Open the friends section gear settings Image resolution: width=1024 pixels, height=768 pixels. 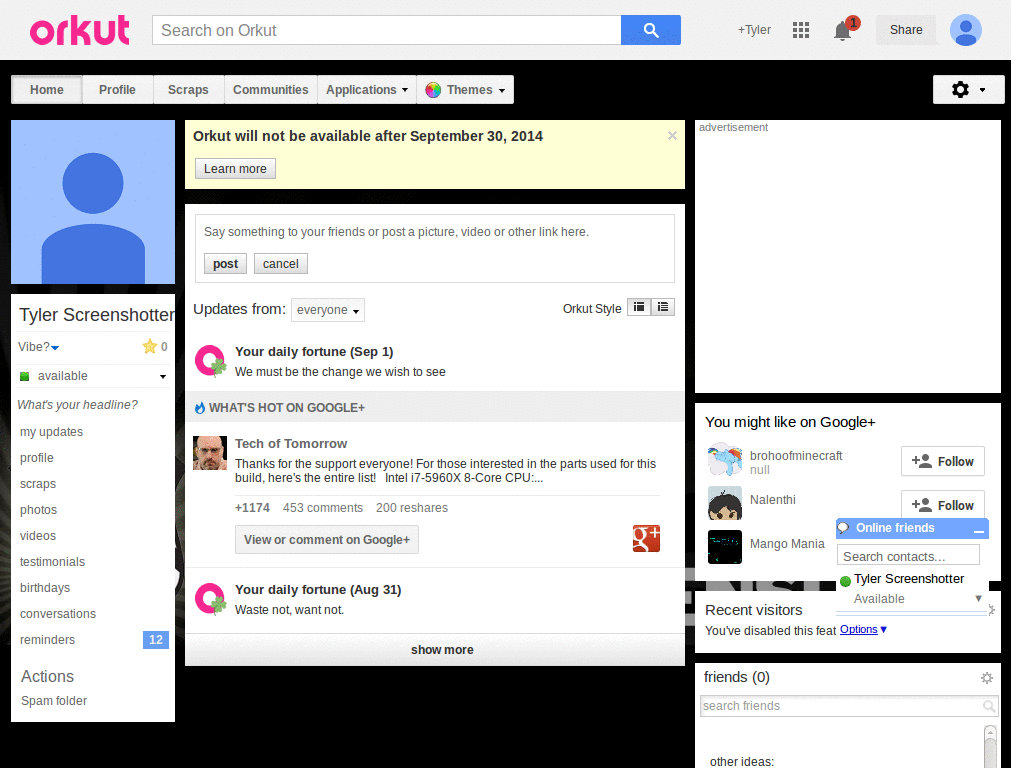click(987, 678)
